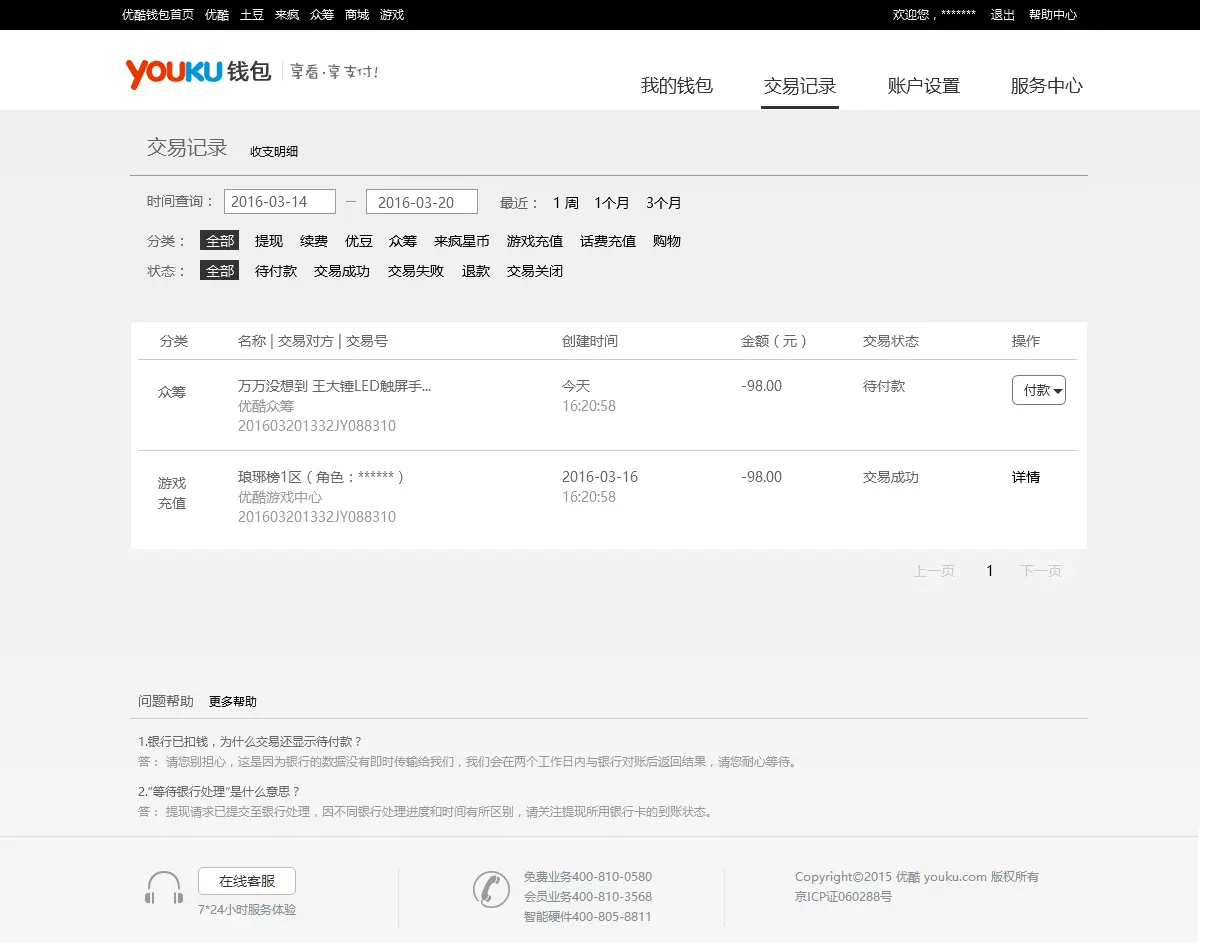The image size is (1209, 951).
Task: Open 帮助中心 in top bar
Action: click(1053, 15)
